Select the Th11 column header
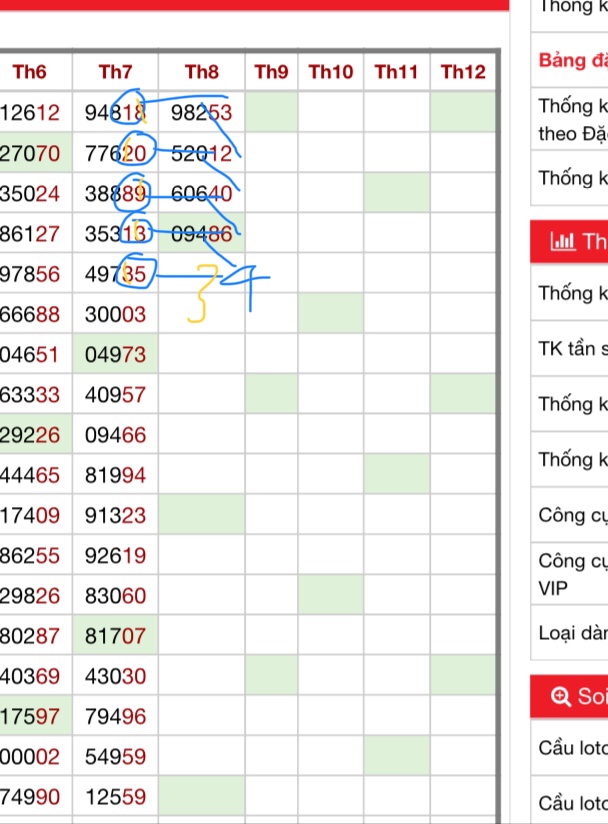This screenshot has height=824, width=608. pyautogui.click(x=396, y=72)
